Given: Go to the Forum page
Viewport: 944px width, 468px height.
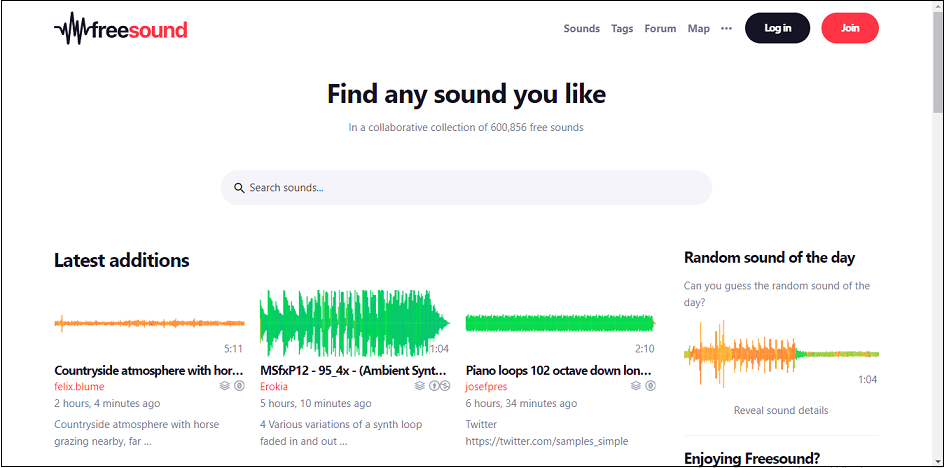Looking at the screenshot, I should tap(660, 28).
